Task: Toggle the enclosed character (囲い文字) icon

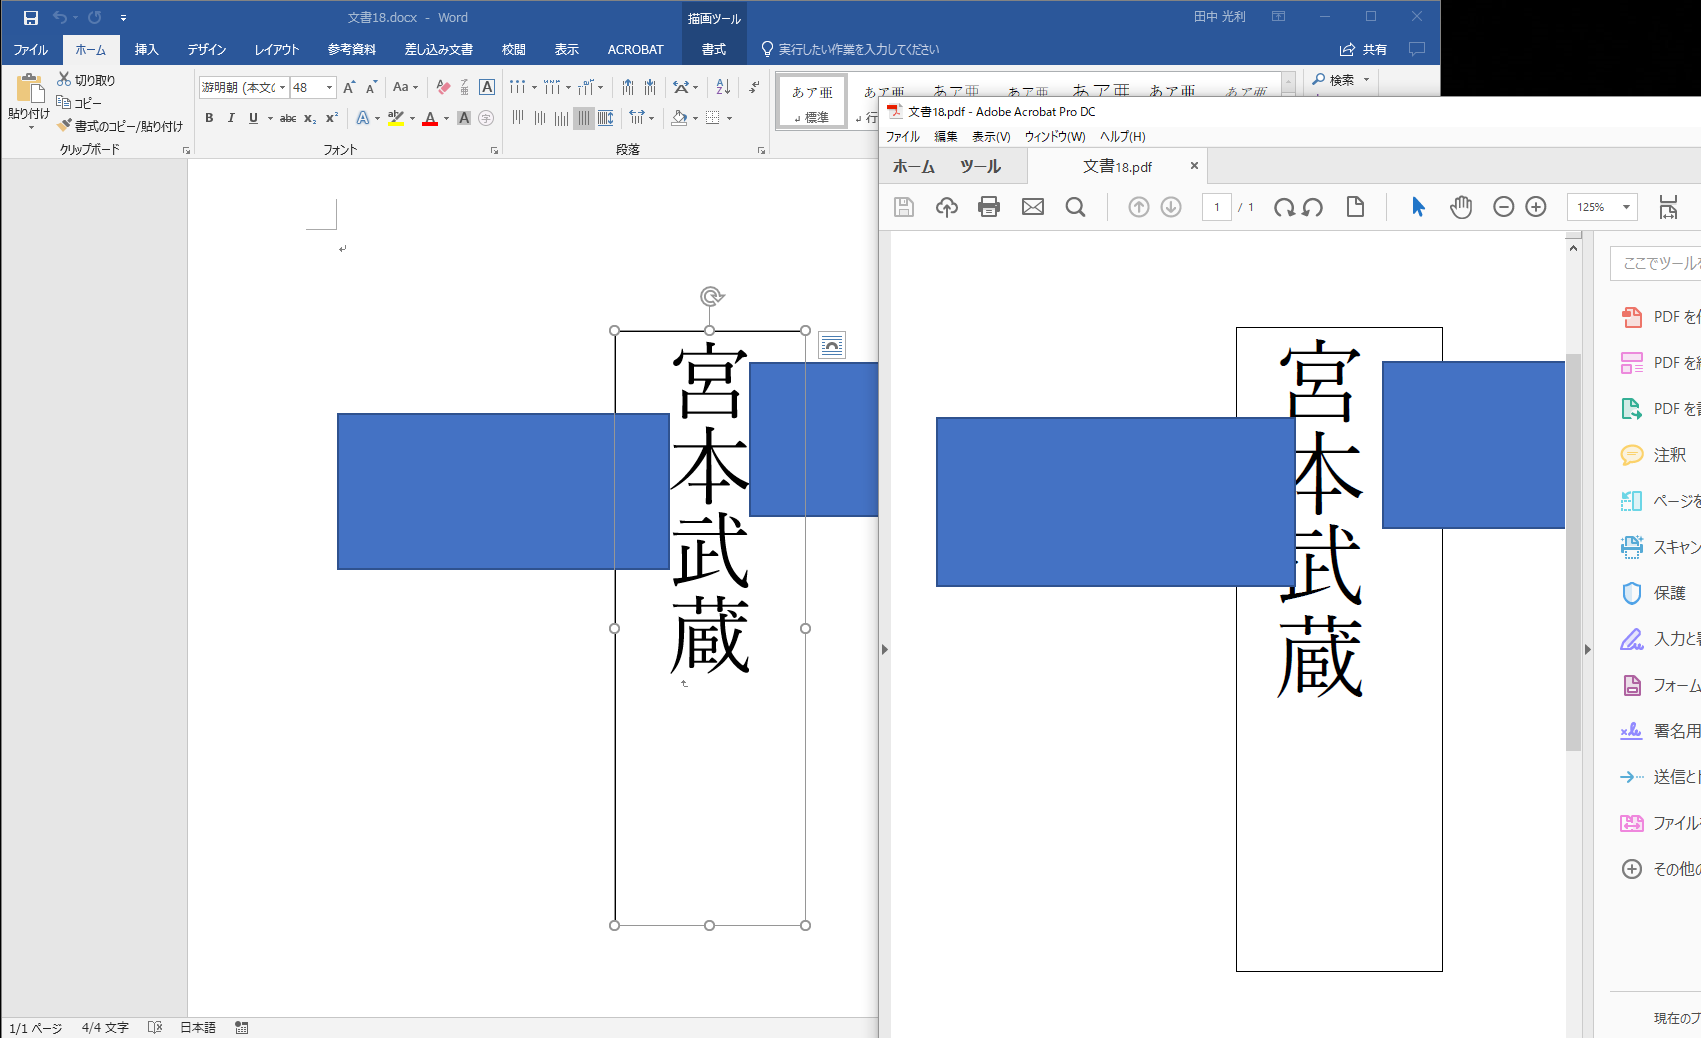Action: click(486, 118)
